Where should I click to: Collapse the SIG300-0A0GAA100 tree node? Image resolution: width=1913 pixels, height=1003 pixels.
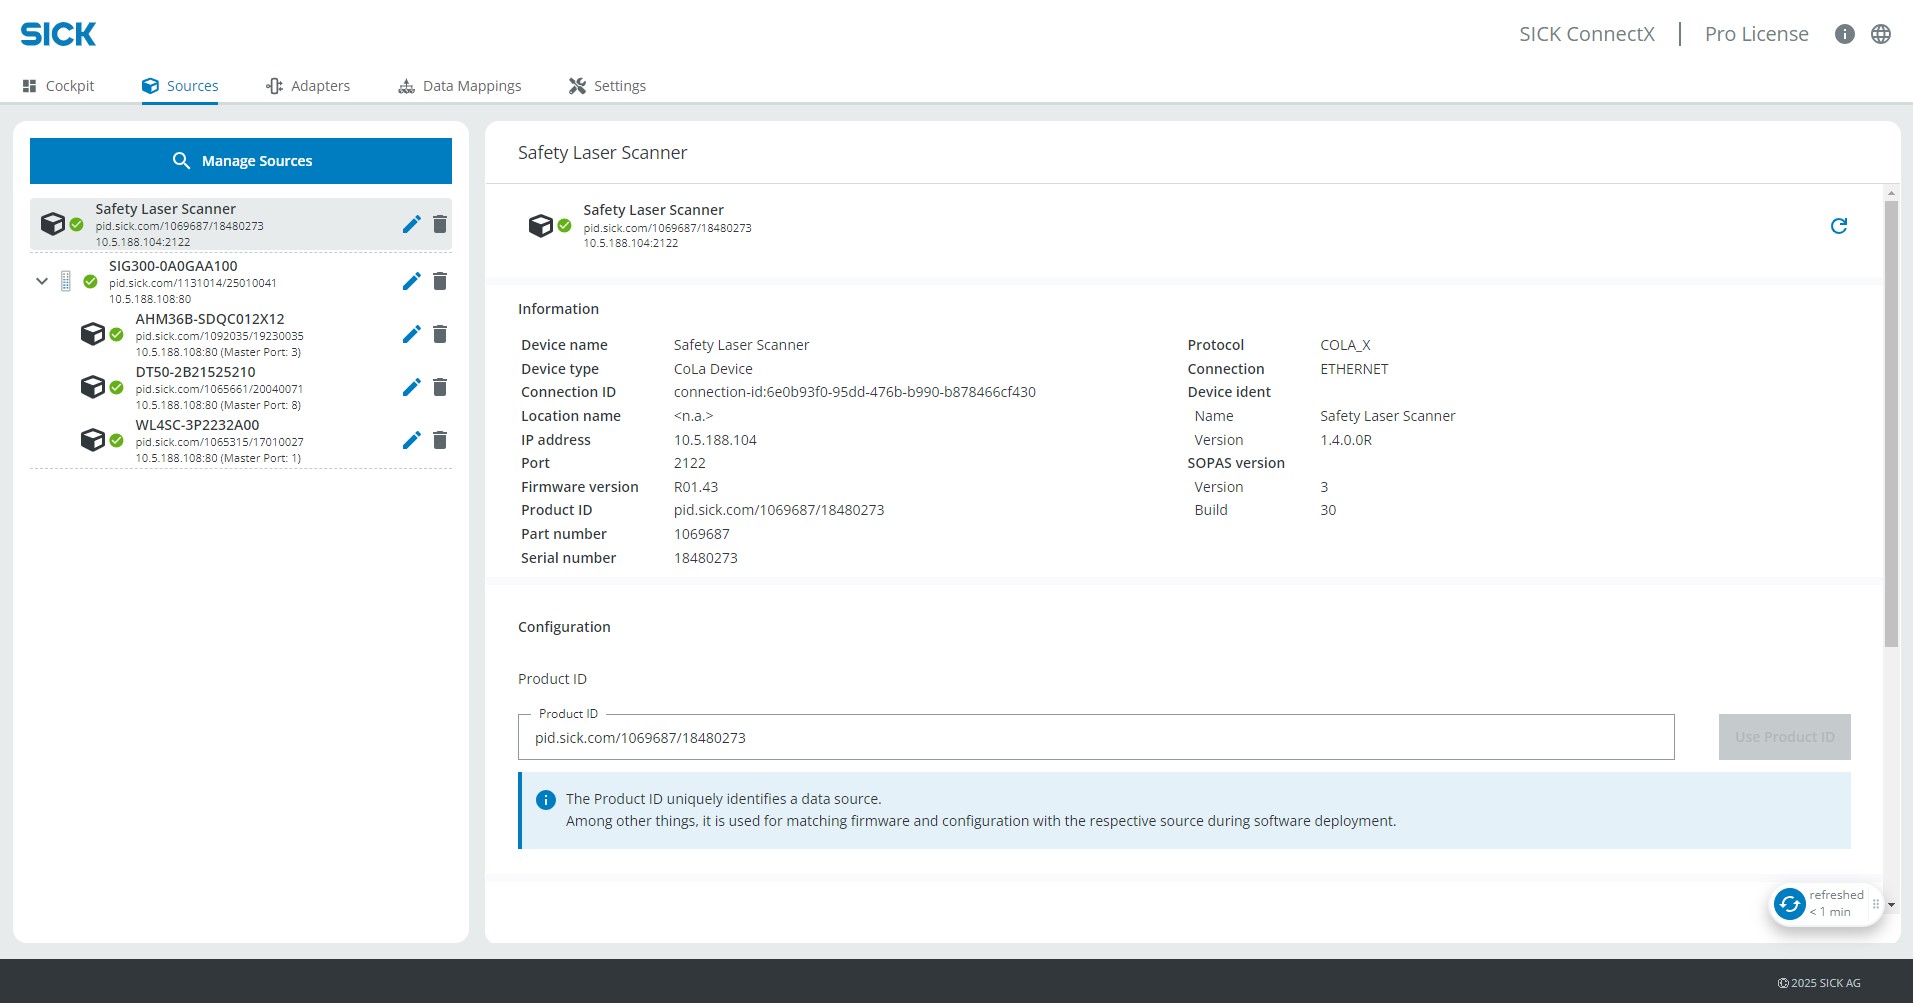(x=42, y=281)
